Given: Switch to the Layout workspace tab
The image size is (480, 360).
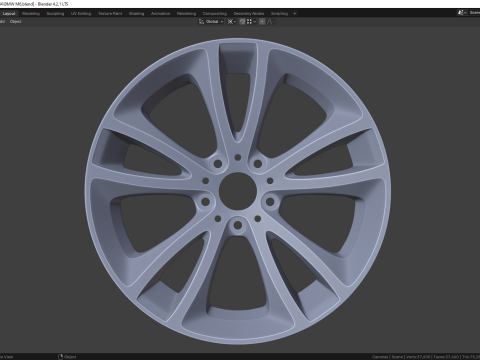Looking at the screenshot, I should coord(9,14).
